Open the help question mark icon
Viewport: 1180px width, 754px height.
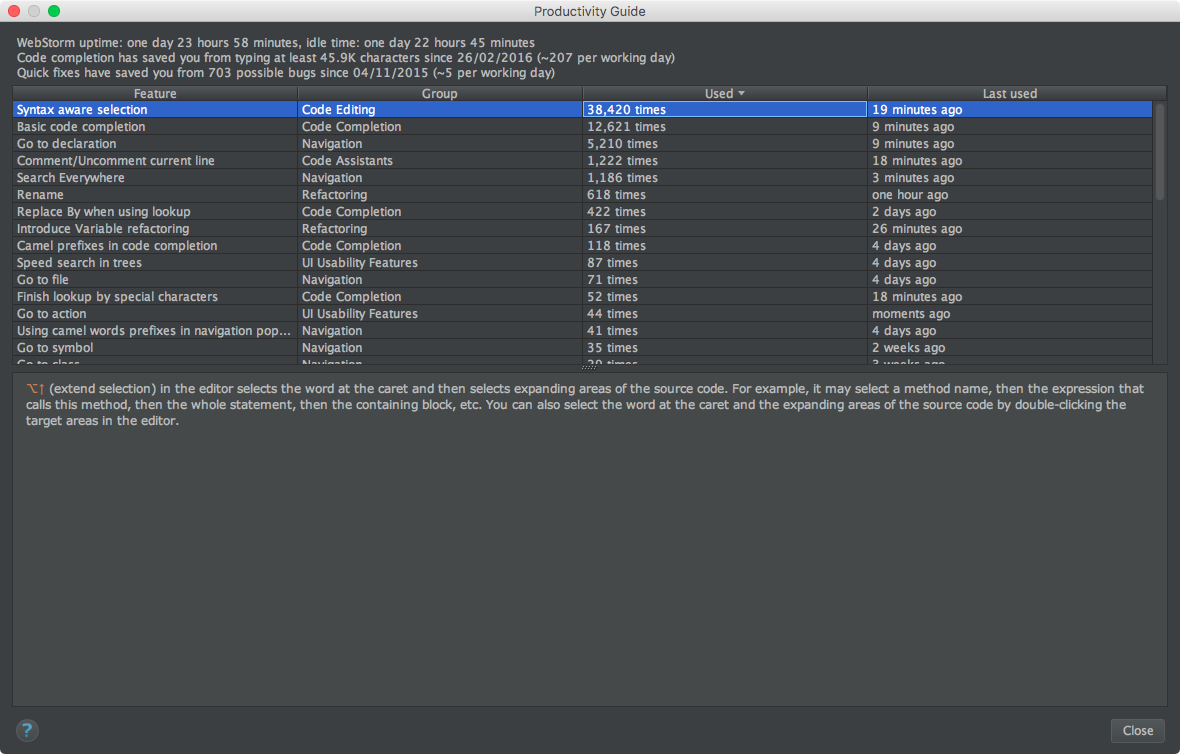[27, 730]
